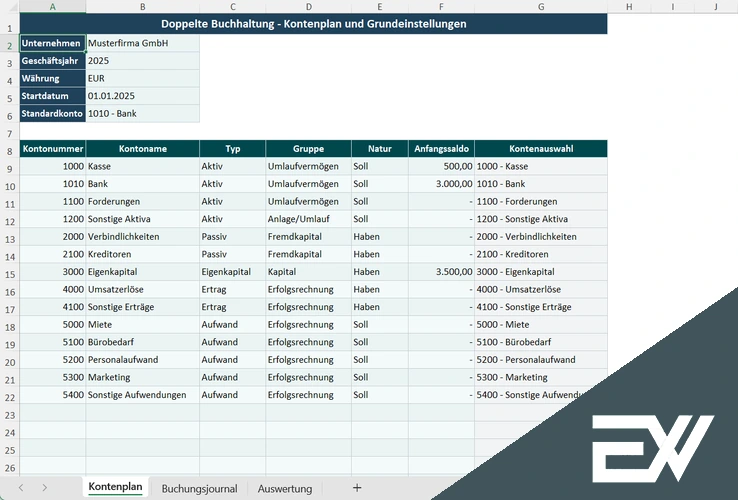Select column G header

541,7
